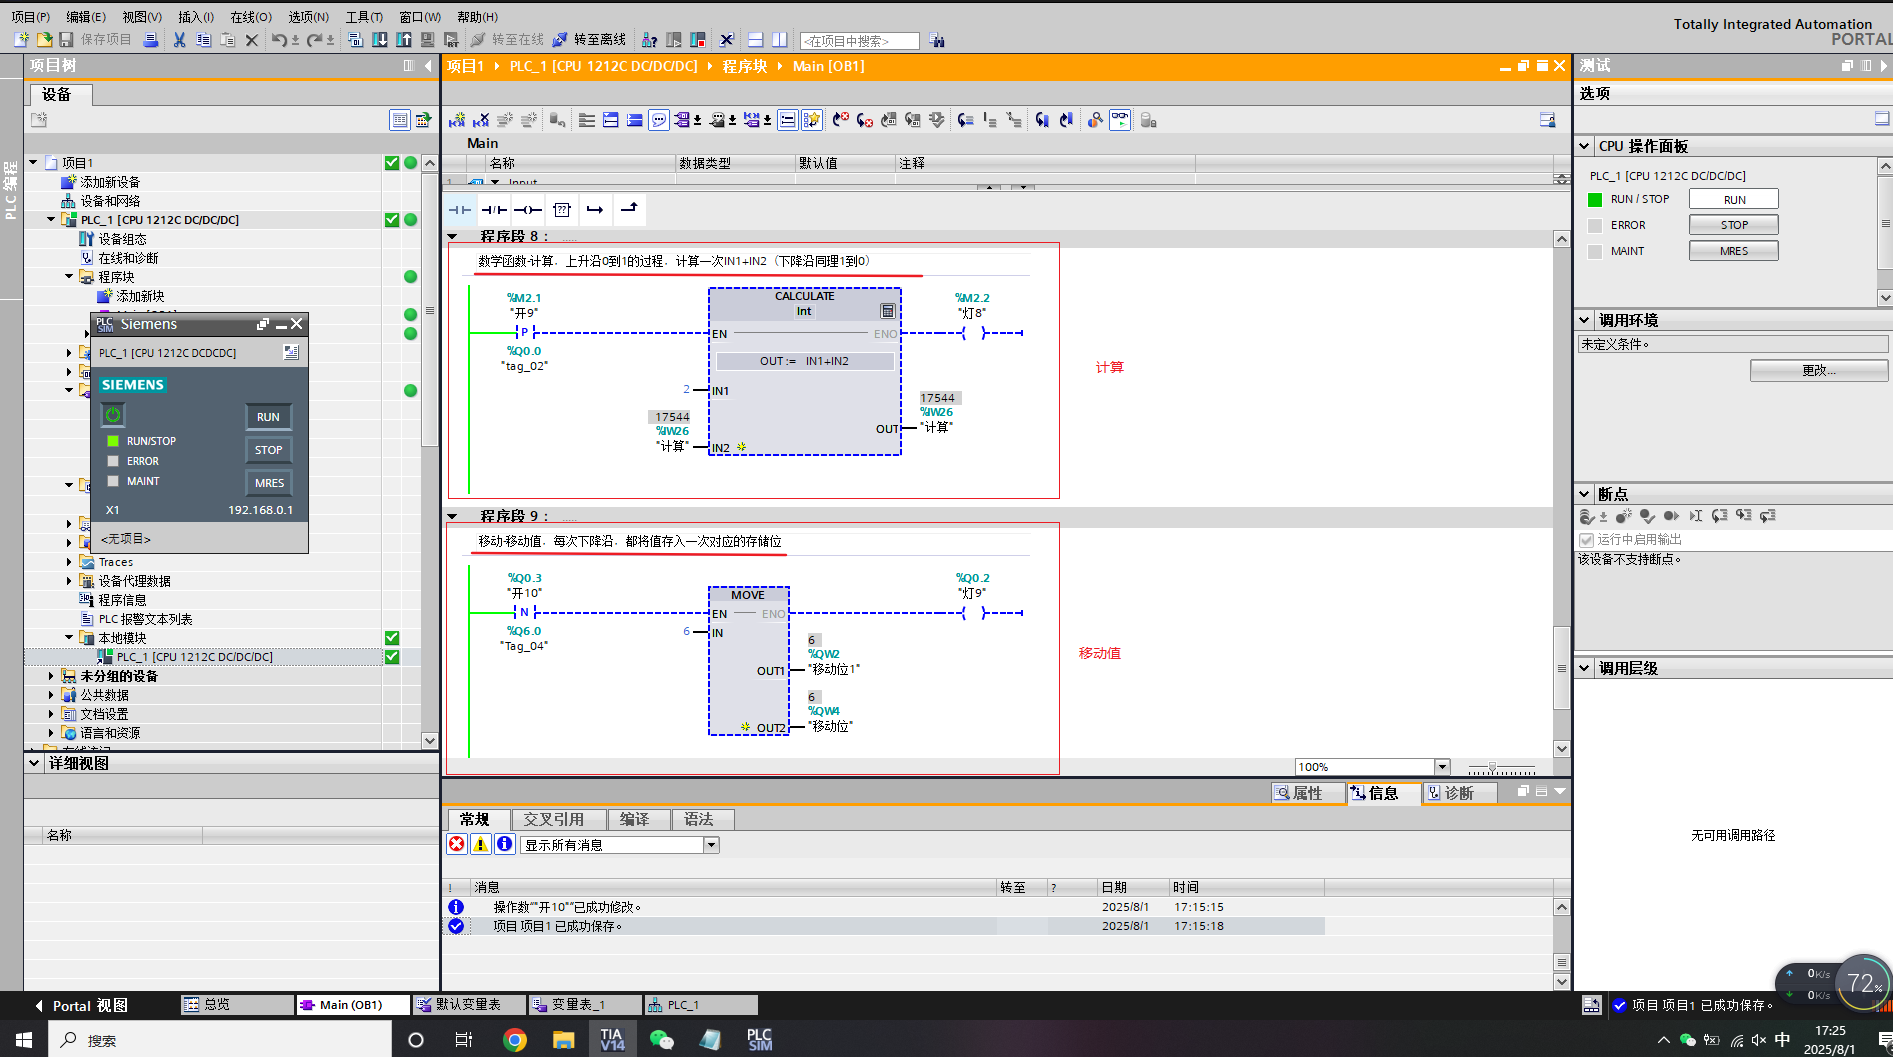This screenshot has width=1893, height=1057.
Task: Collapse the 程序块 tree node
Action: pyautogui.click(x=69, y=277)
